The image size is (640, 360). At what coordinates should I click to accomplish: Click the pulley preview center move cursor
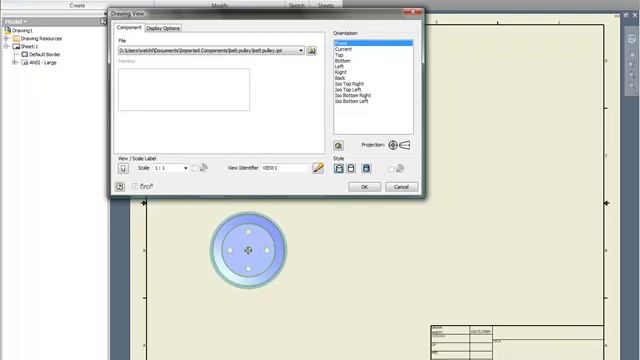(248, 250)
